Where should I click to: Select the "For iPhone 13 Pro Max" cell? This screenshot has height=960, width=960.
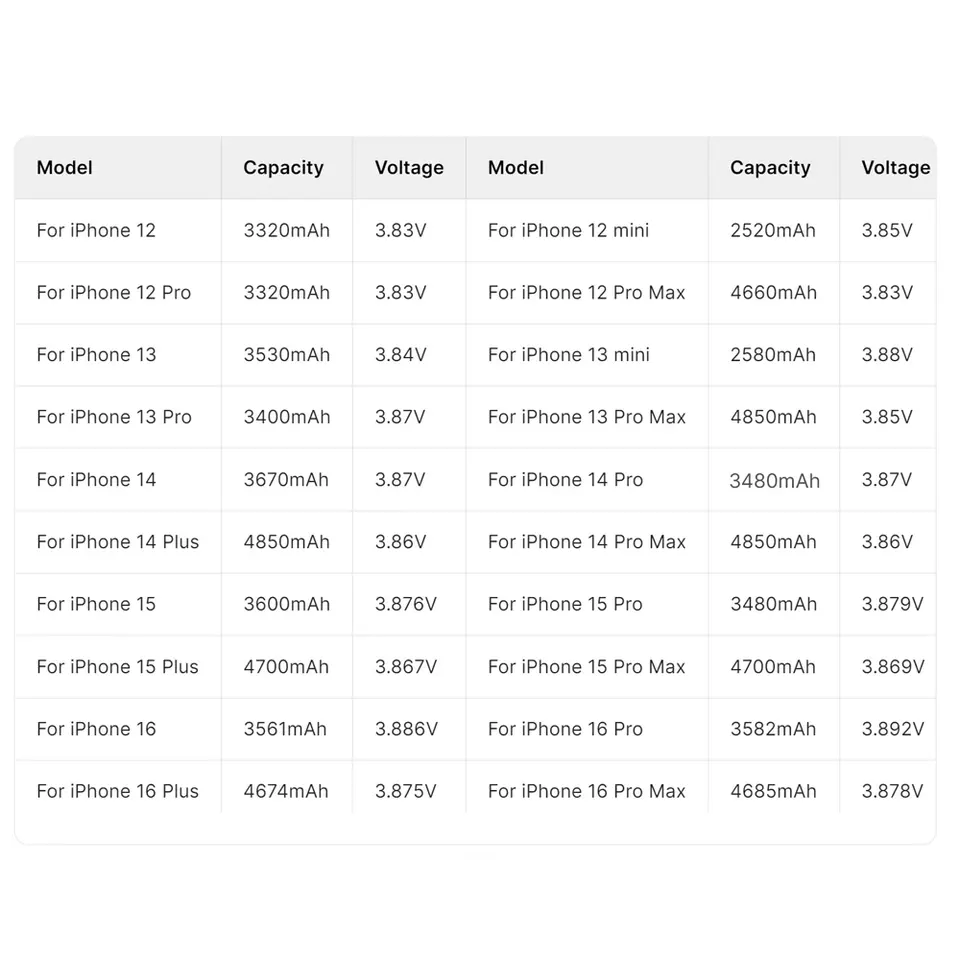click(x=586, y=417)
